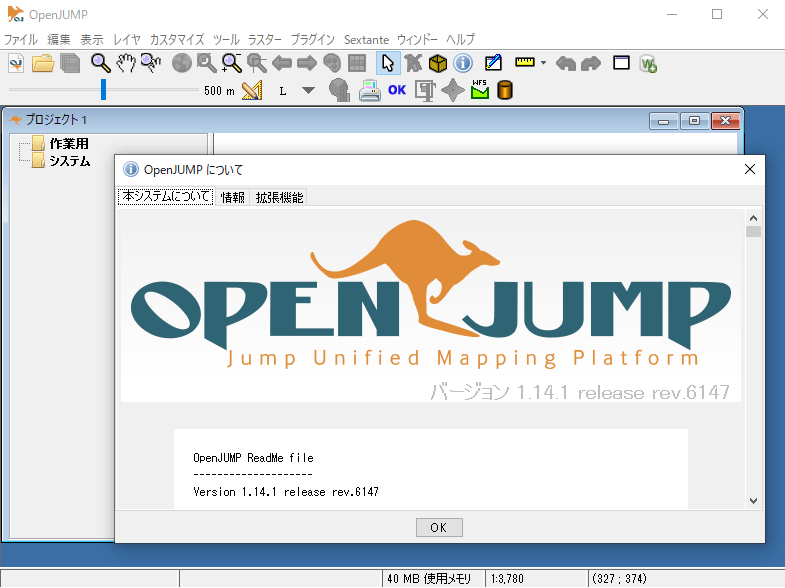Click the ruler and triangle scale icon
This screenshot has height=588, width=785.
click(x=252, y=91)
